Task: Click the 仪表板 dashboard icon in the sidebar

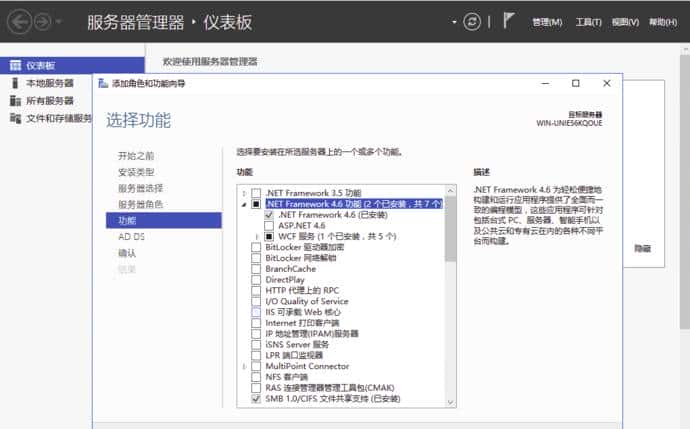Action: pos(15,66)
